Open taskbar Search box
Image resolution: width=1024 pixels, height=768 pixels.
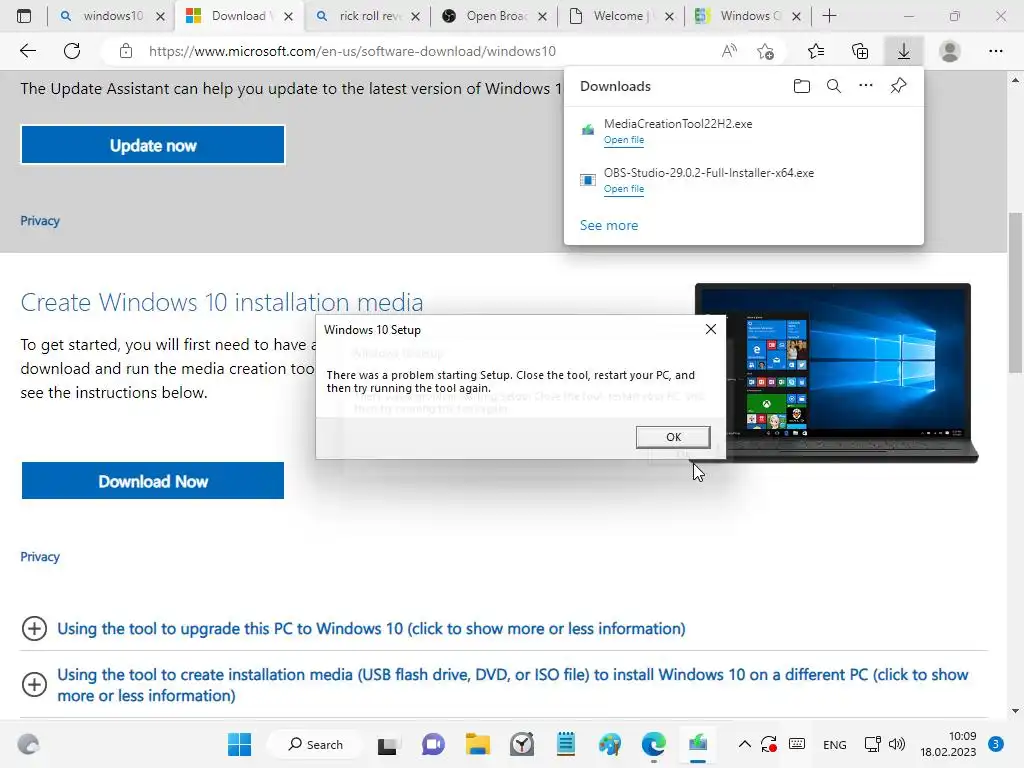[315, 744]
